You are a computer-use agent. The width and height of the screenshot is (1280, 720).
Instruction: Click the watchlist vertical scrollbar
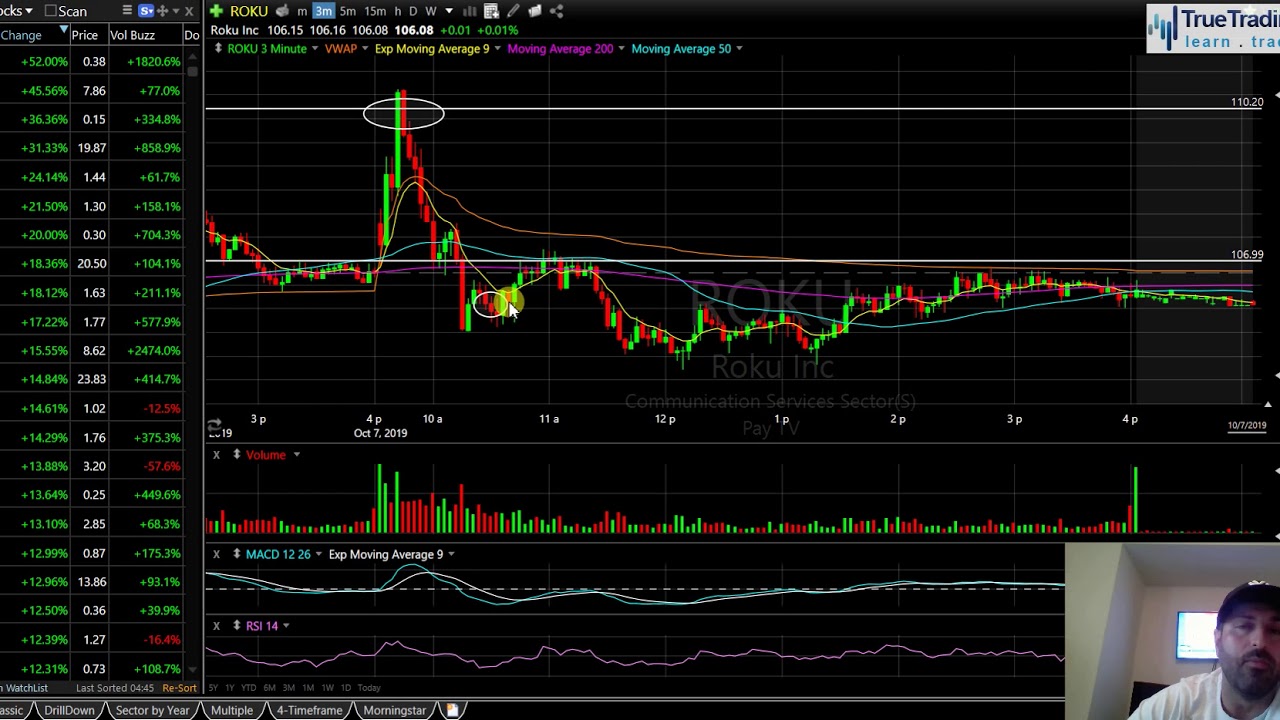point(193,74)
